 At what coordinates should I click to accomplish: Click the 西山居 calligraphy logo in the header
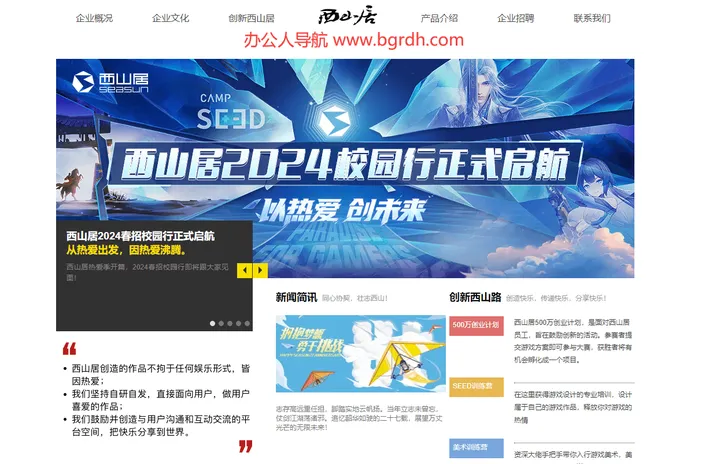(348, 16)
